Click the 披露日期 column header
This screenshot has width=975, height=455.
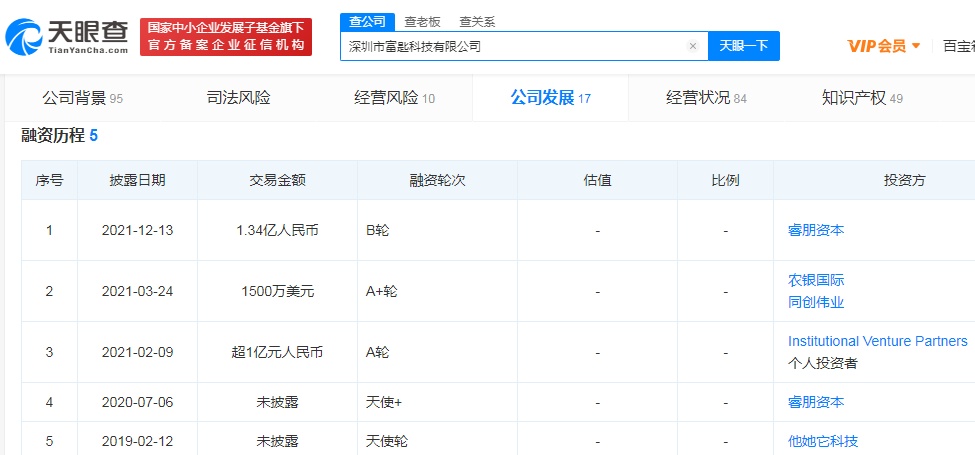click(137, 181)
